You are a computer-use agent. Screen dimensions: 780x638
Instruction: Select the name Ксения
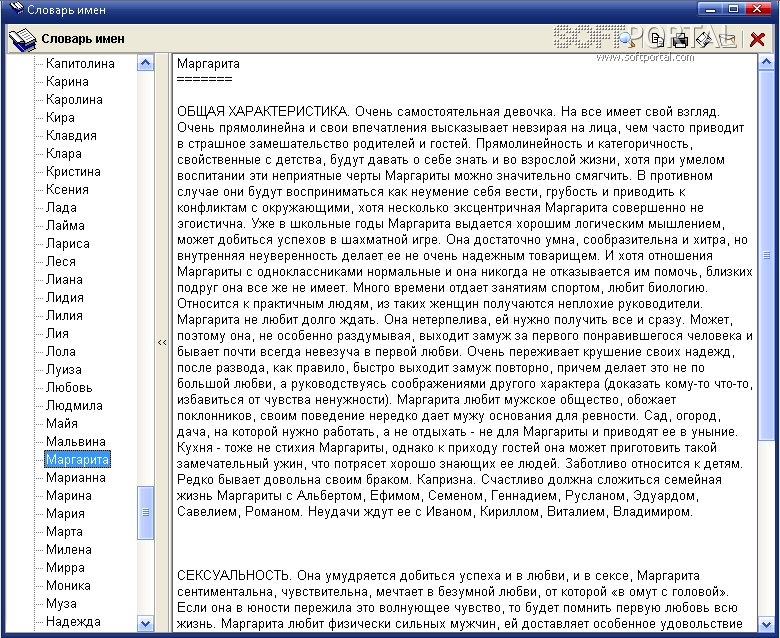coord(67,189)
